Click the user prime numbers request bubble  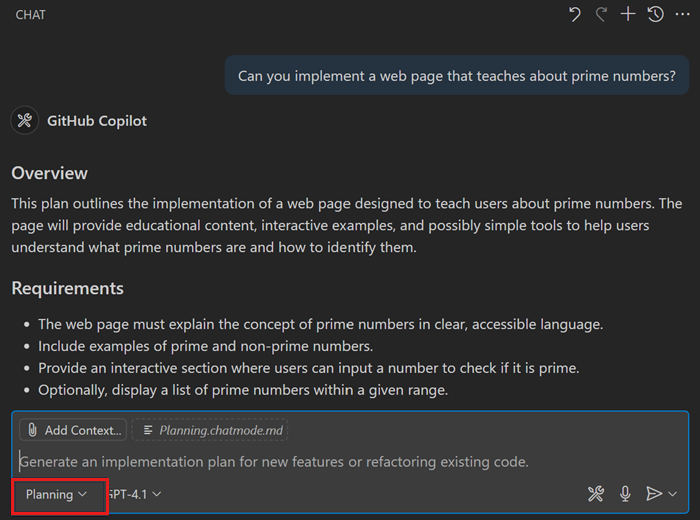pos(456,75)
